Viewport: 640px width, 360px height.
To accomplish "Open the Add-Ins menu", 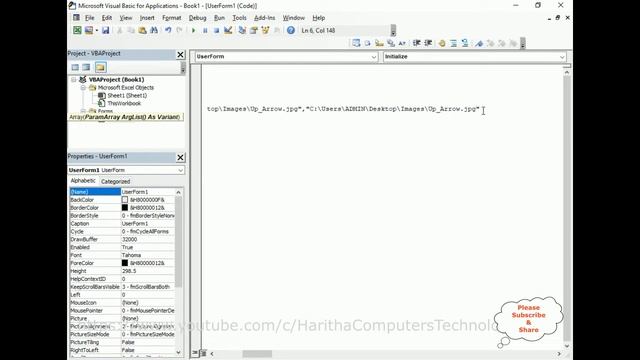I will click(x=264, y=18).
